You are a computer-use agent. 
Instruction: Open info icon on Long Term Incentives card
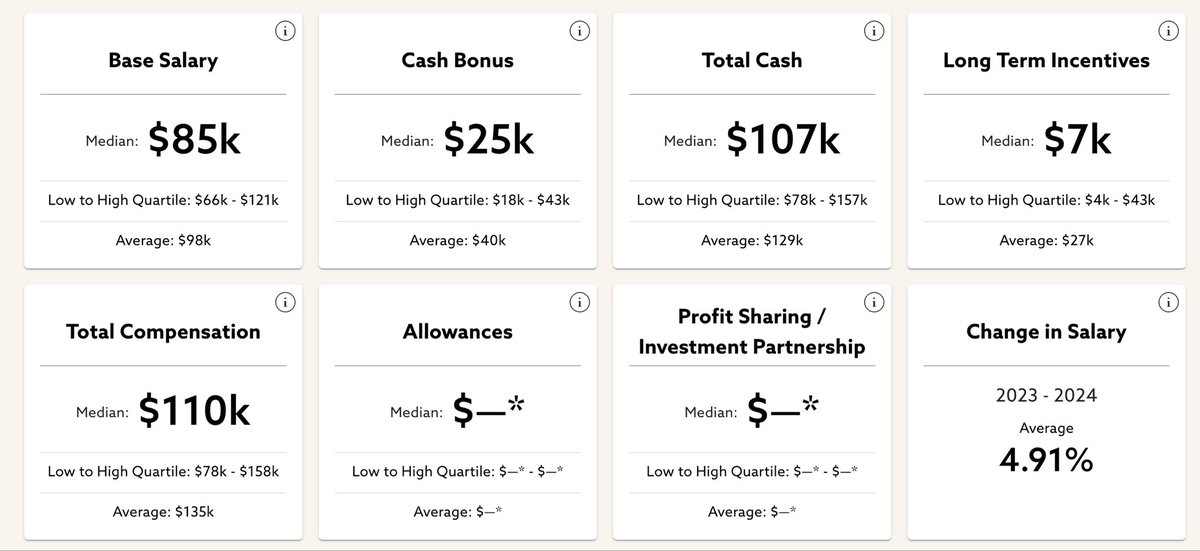coord(1167,31)
